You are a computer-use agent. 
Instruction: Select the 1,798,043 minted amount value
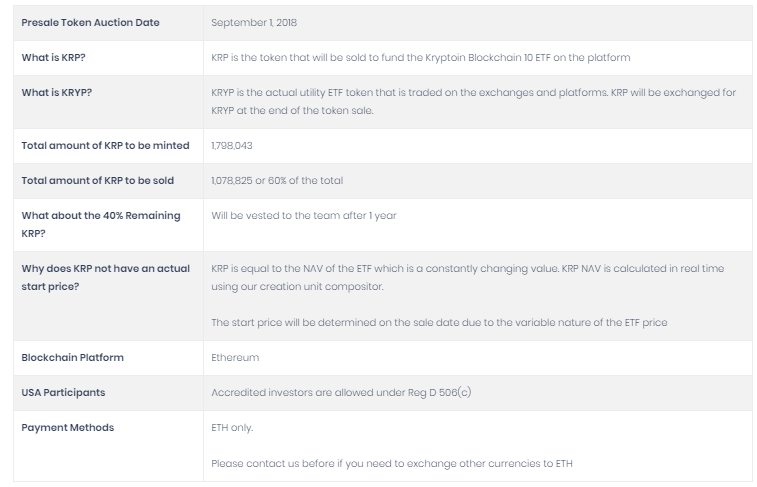[232, 146]
